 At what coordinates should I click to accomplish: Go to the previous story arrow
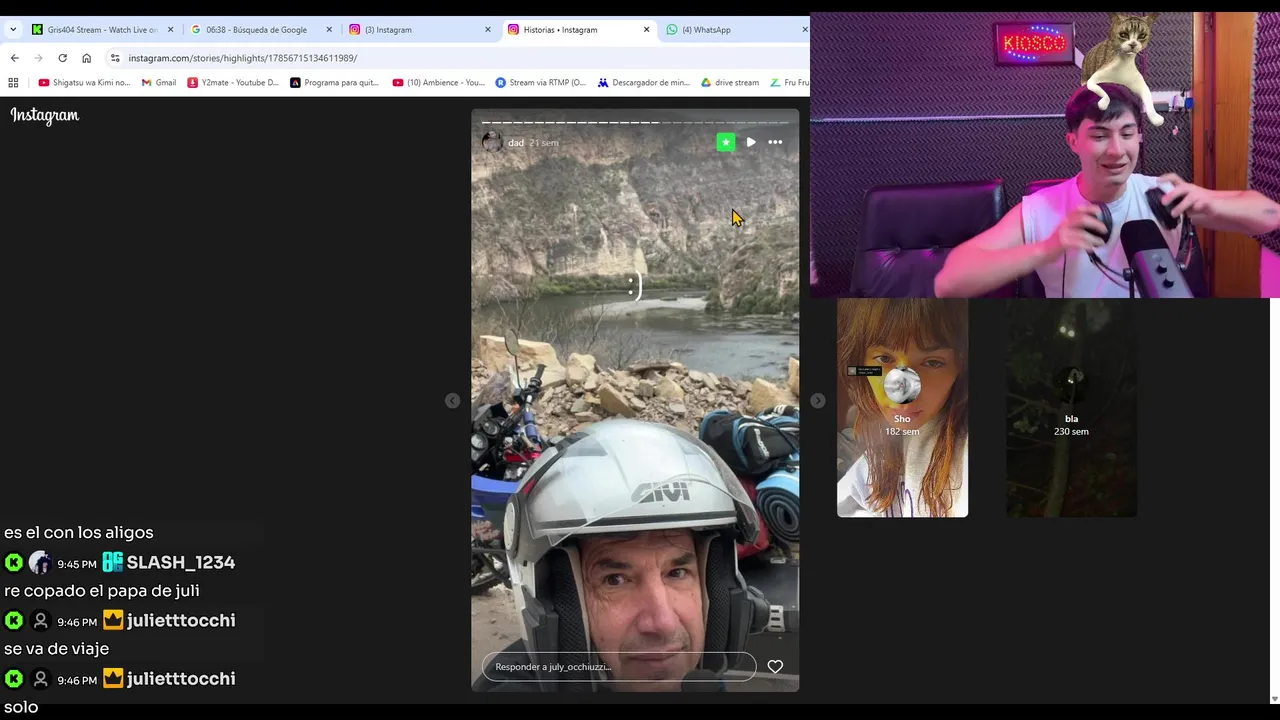point(453,401)
